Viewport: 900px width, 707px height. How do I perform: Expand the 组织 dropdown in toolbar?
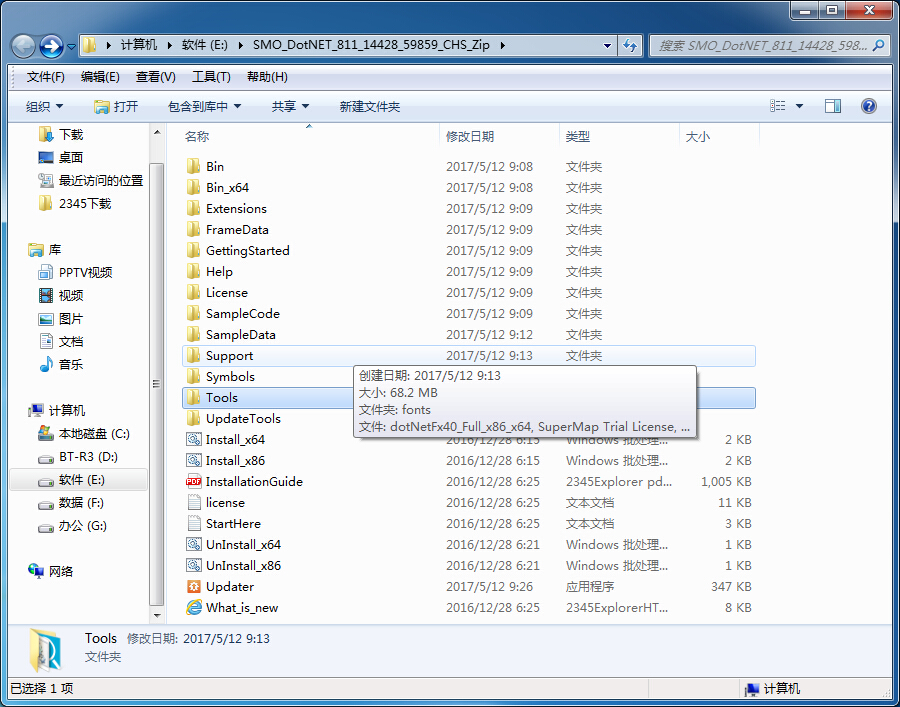[45, 106]
